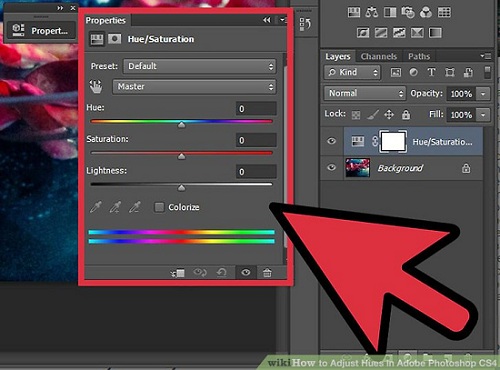Viewport: 500px width, 370px height.
Task: Click the Hue/Saturation adjustment icon in Properties
Action: tap(97, 39)
